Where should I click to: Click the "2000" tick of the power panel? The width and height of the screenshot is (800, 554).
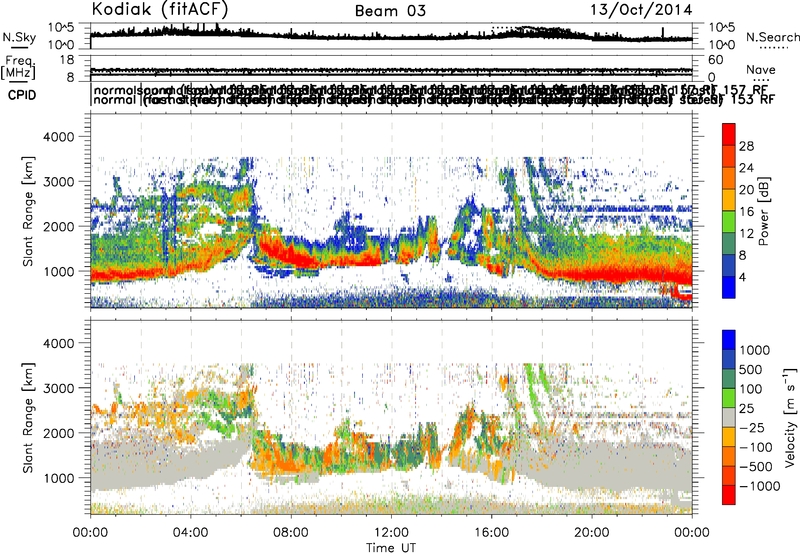click(x=59, y=226)
